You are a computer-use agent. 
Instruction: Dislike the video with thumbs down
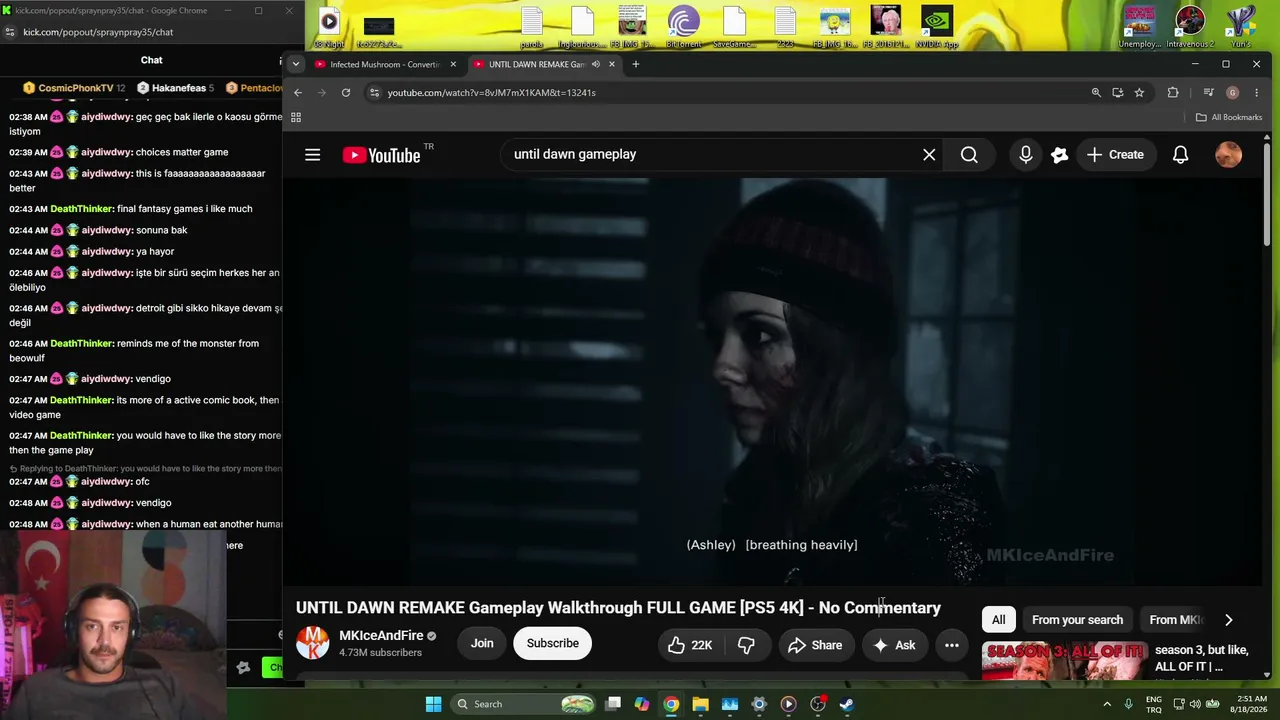746,645
